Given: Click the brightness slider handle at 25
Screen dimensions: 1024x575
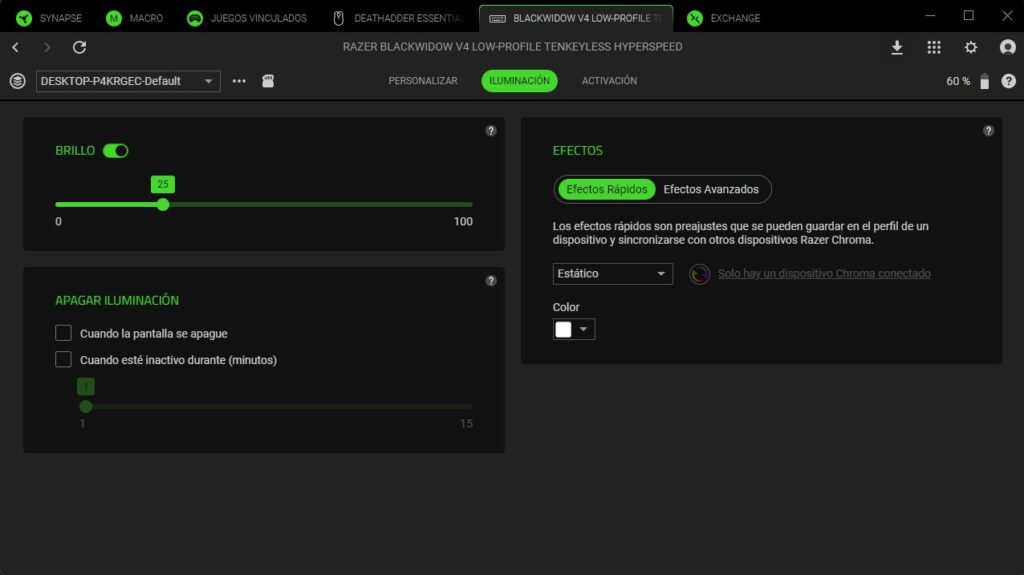Looking at the screenshot, I should point(163,204).
